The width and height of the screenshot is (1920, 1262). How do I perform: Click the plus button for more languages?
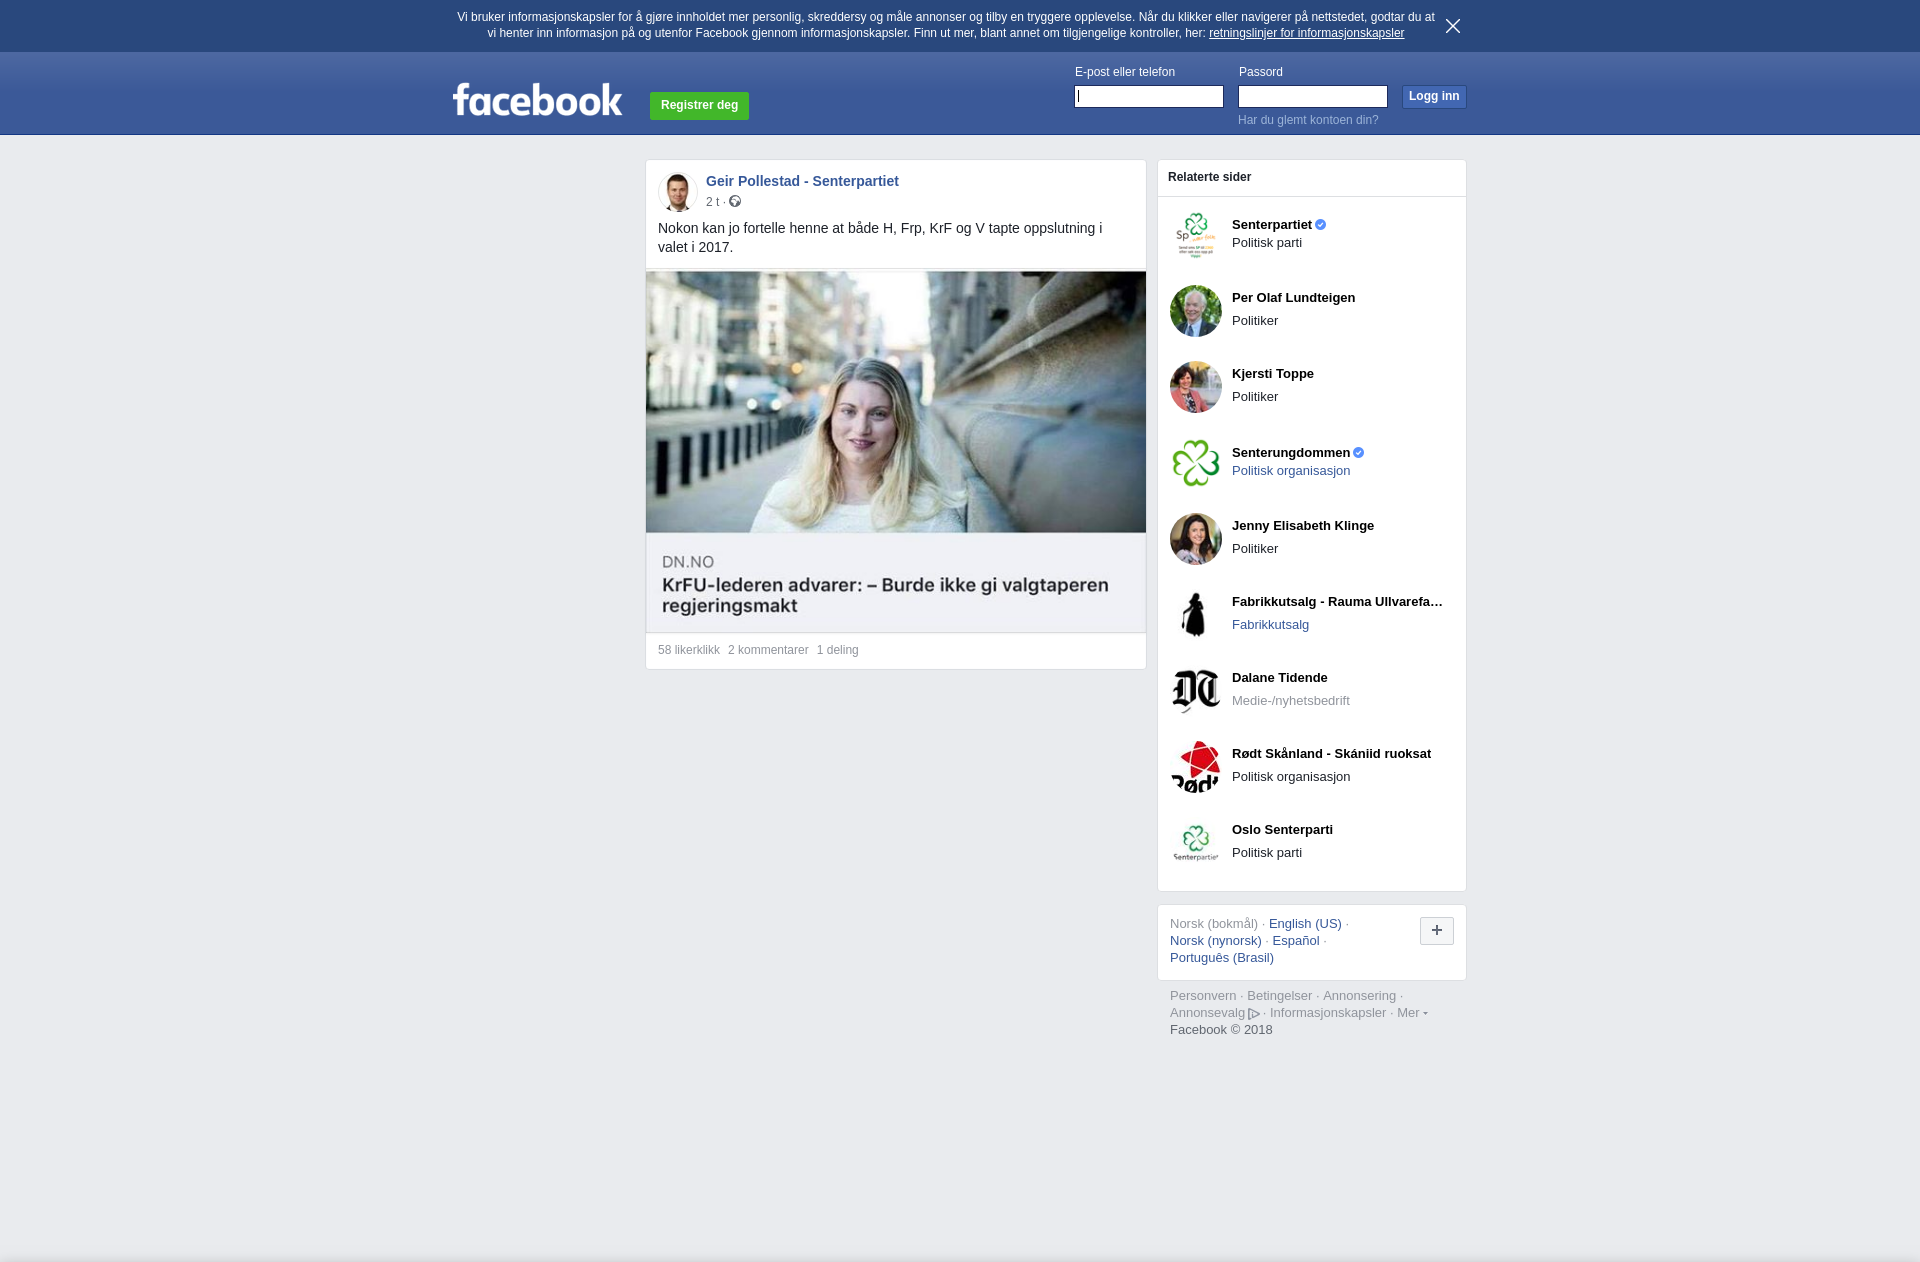1437,931
